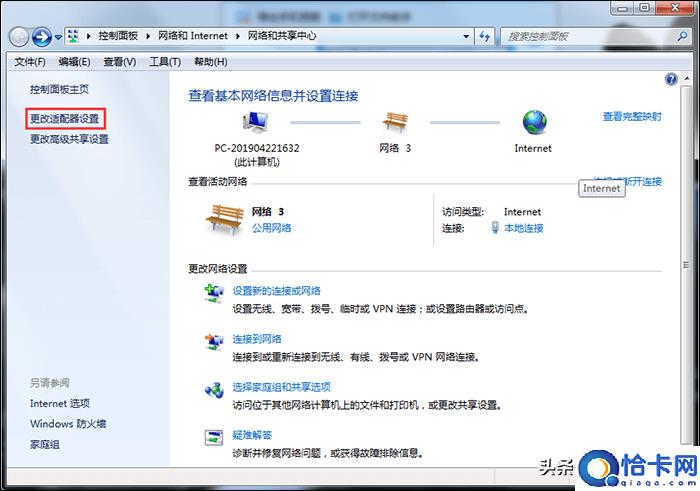Open the 本地连接 link
Screen dimensions: 700x491
[524, 228]
